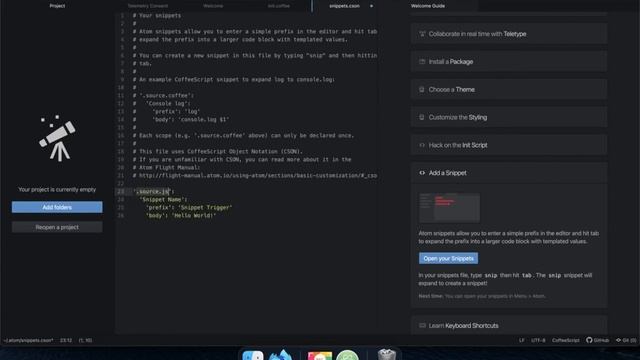Click the '# Your snippets' comment line
This screenshot has width=640, height=360.
click(x=157, y=16)
